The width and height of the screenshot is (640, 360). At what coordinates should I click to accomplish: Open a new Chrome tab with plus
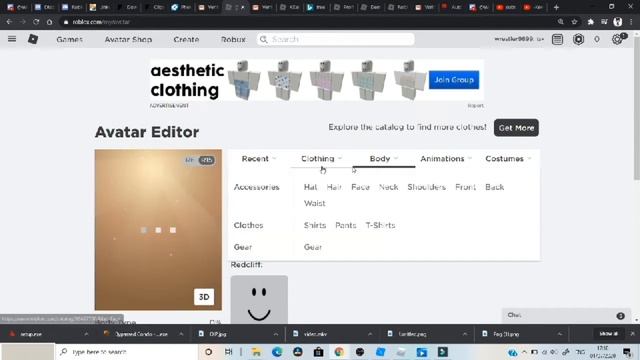[556, 7]
